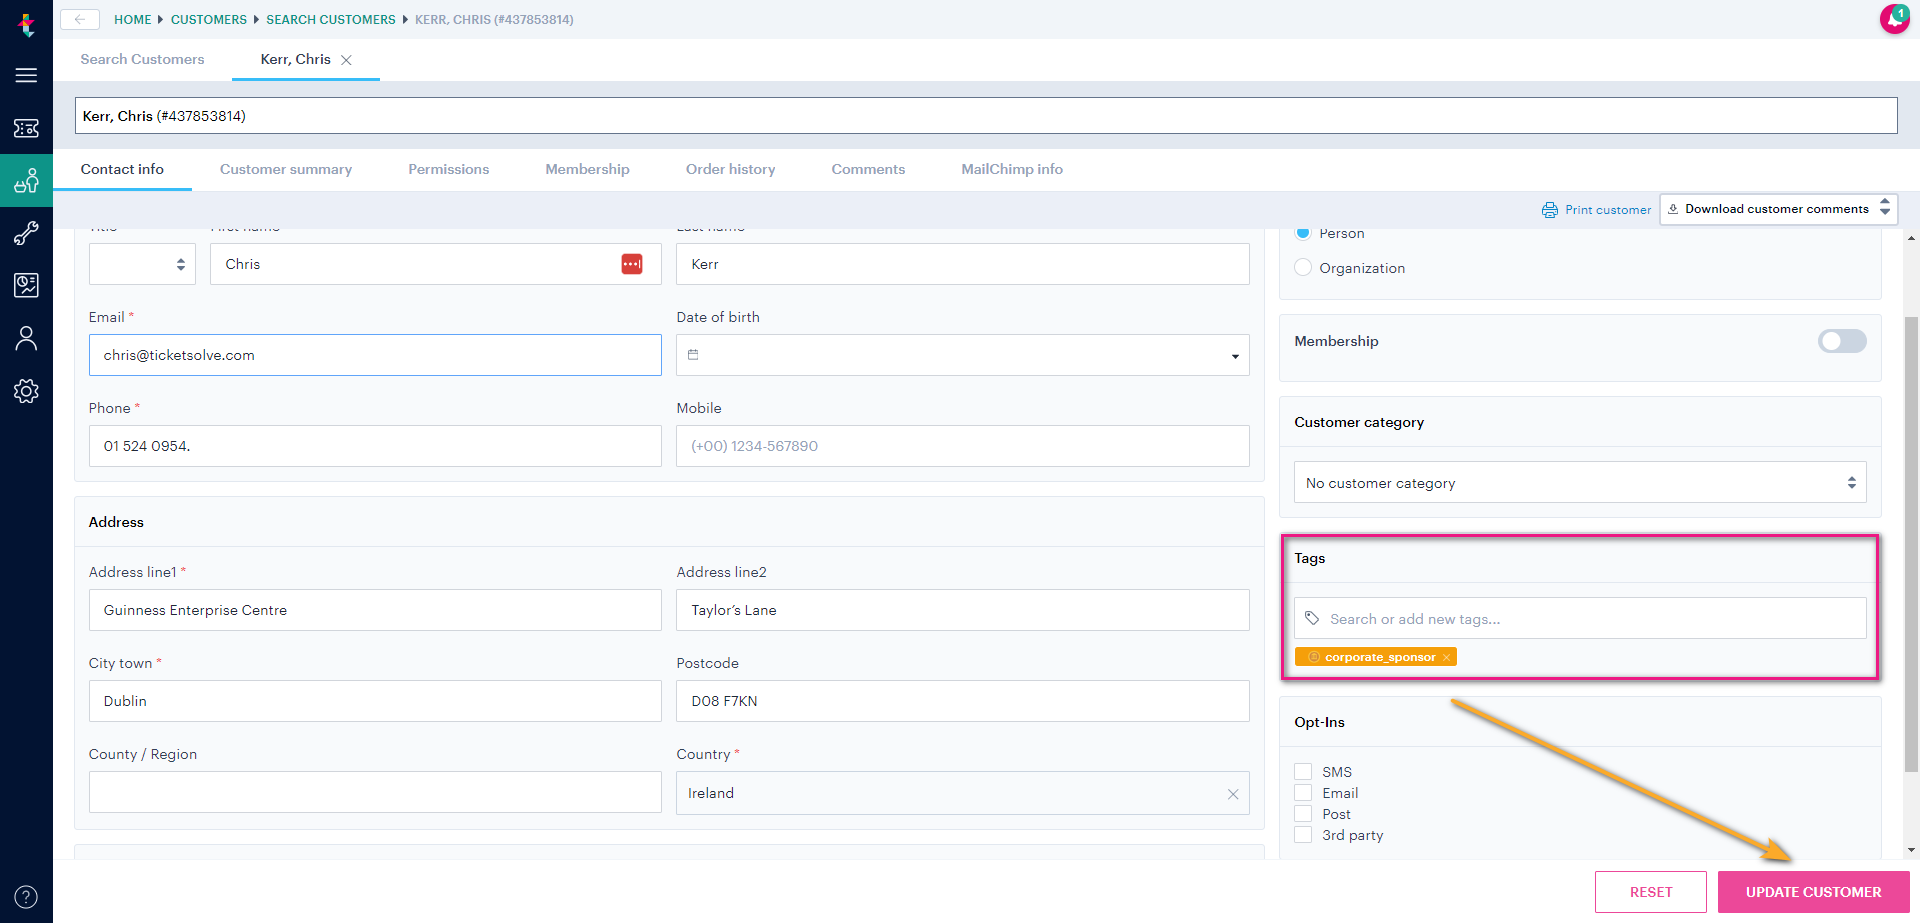Select the Organization radio button

[1303, 267]
